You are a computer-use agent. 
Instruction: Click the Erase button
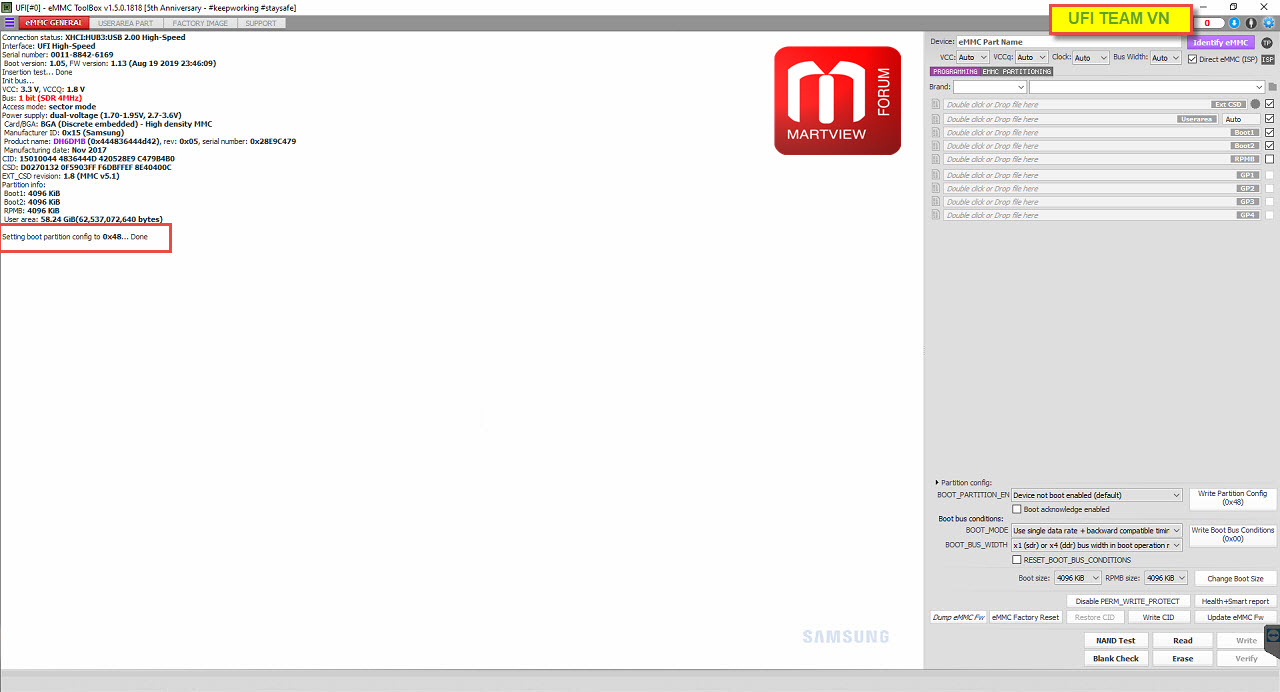(1183, 659)
